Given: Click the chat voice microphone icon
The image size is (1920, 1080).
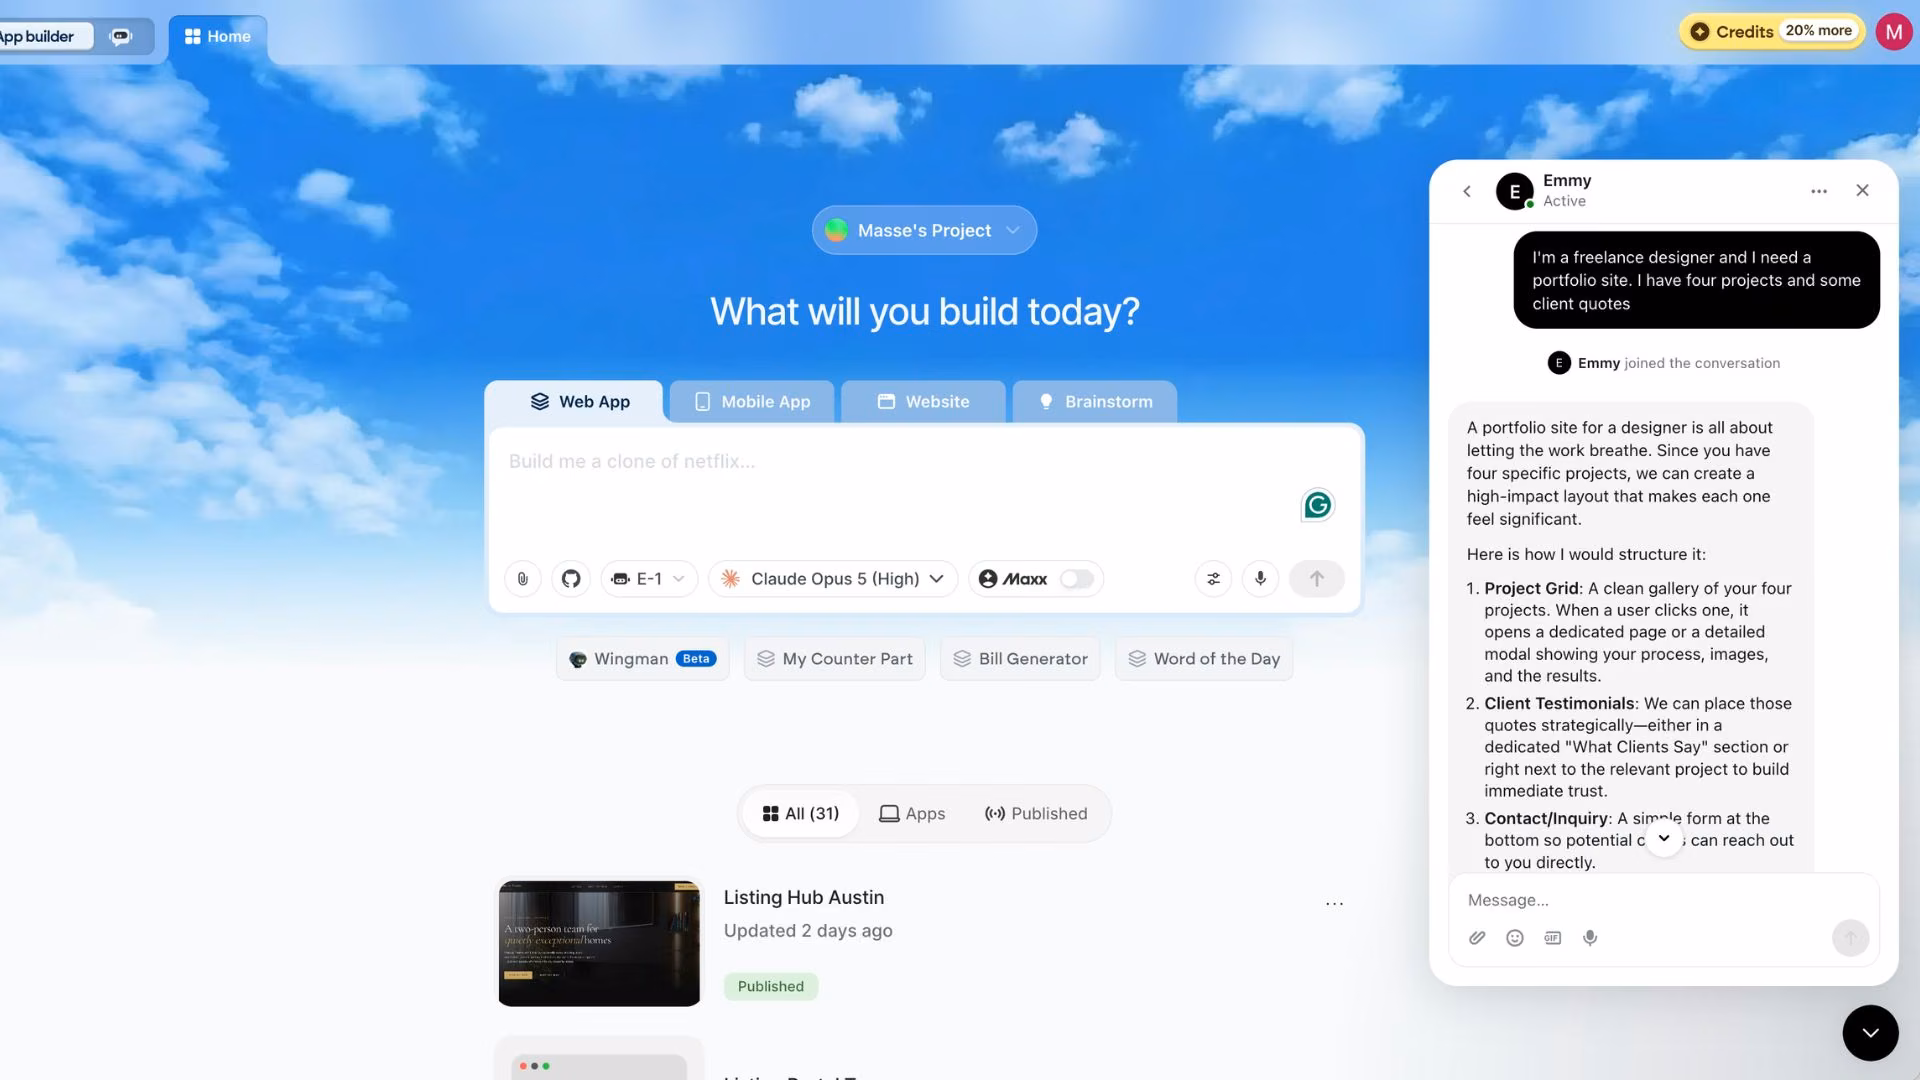Looking at the screenshot, I should [1590, 938].
